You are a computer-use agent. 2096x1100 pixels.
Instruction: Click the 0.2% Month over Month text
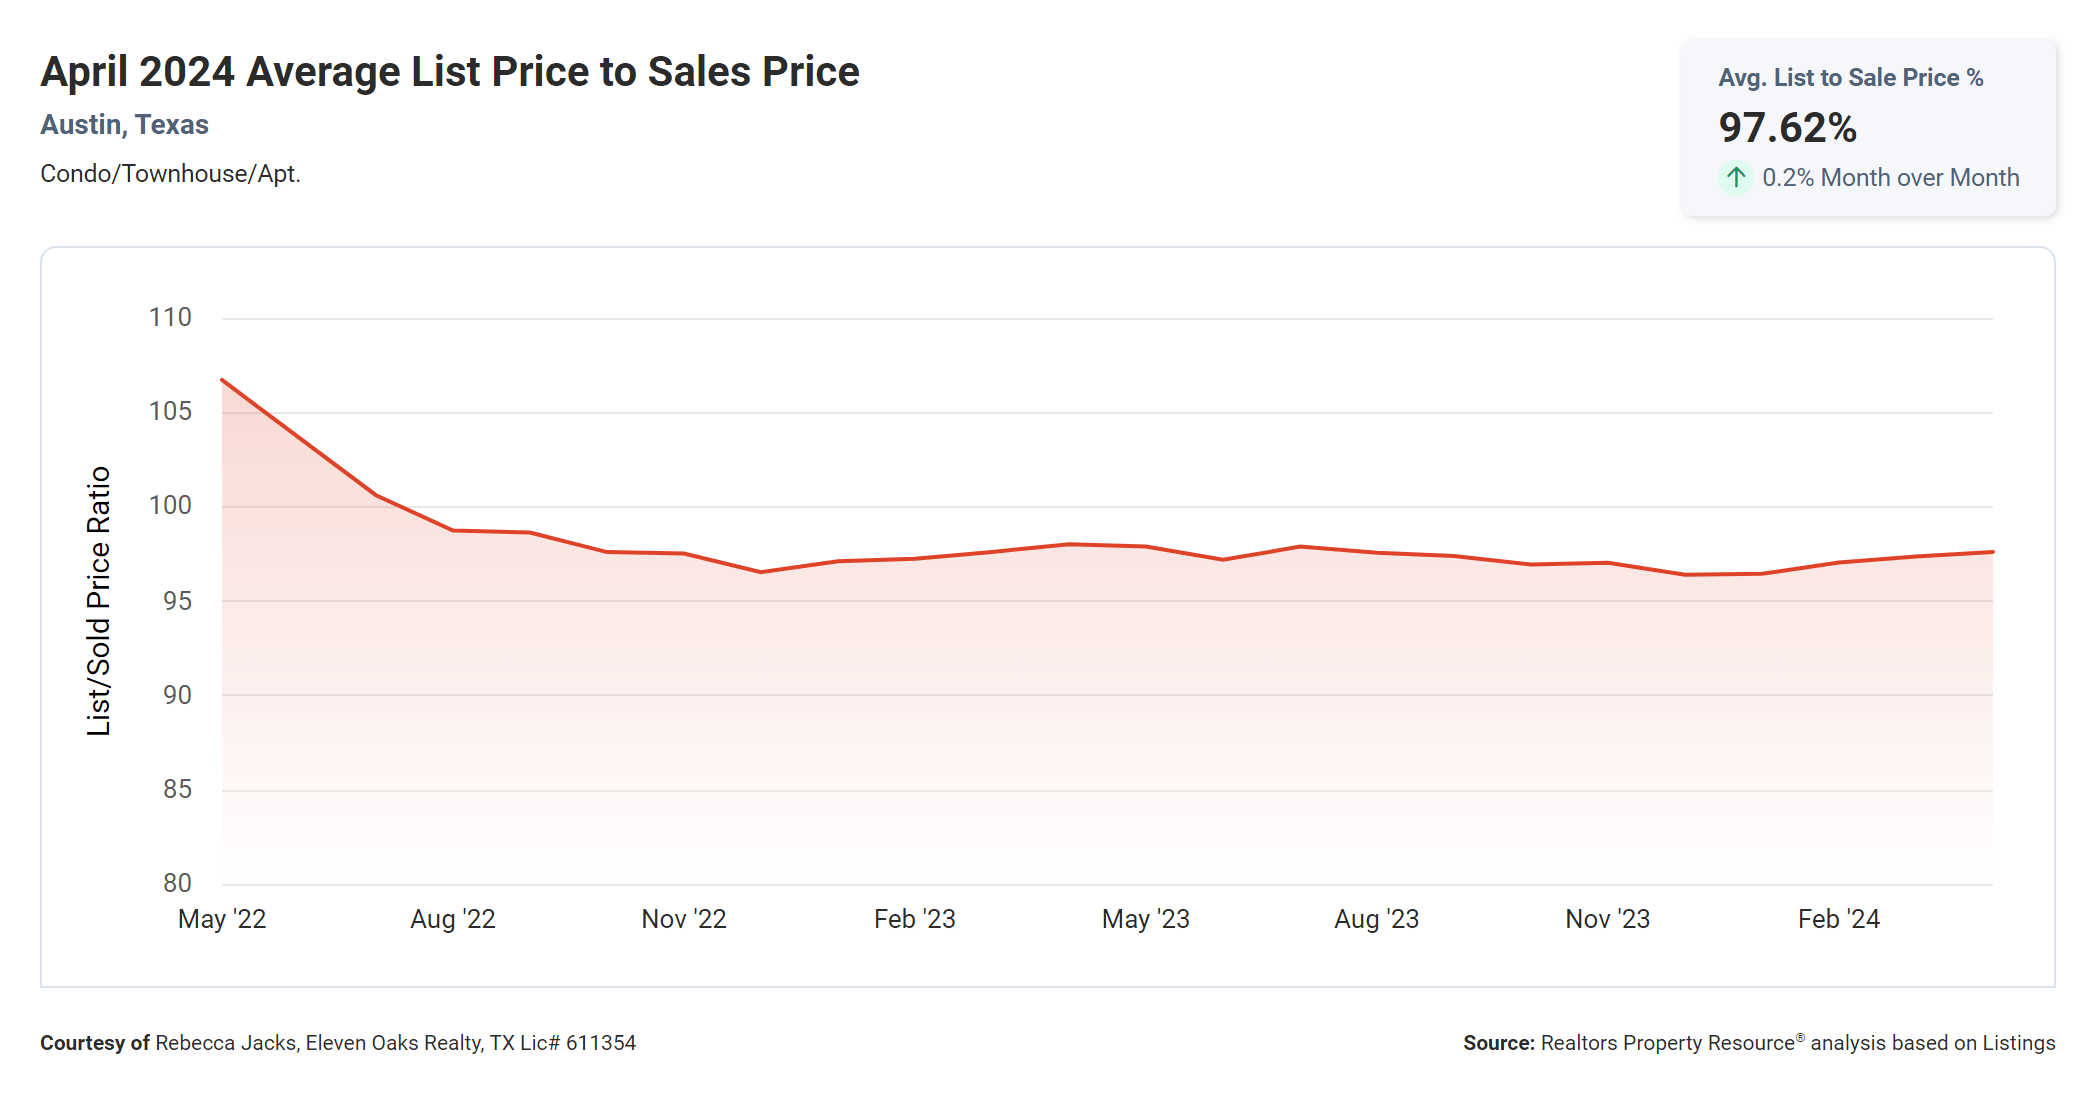[1890, 178]
